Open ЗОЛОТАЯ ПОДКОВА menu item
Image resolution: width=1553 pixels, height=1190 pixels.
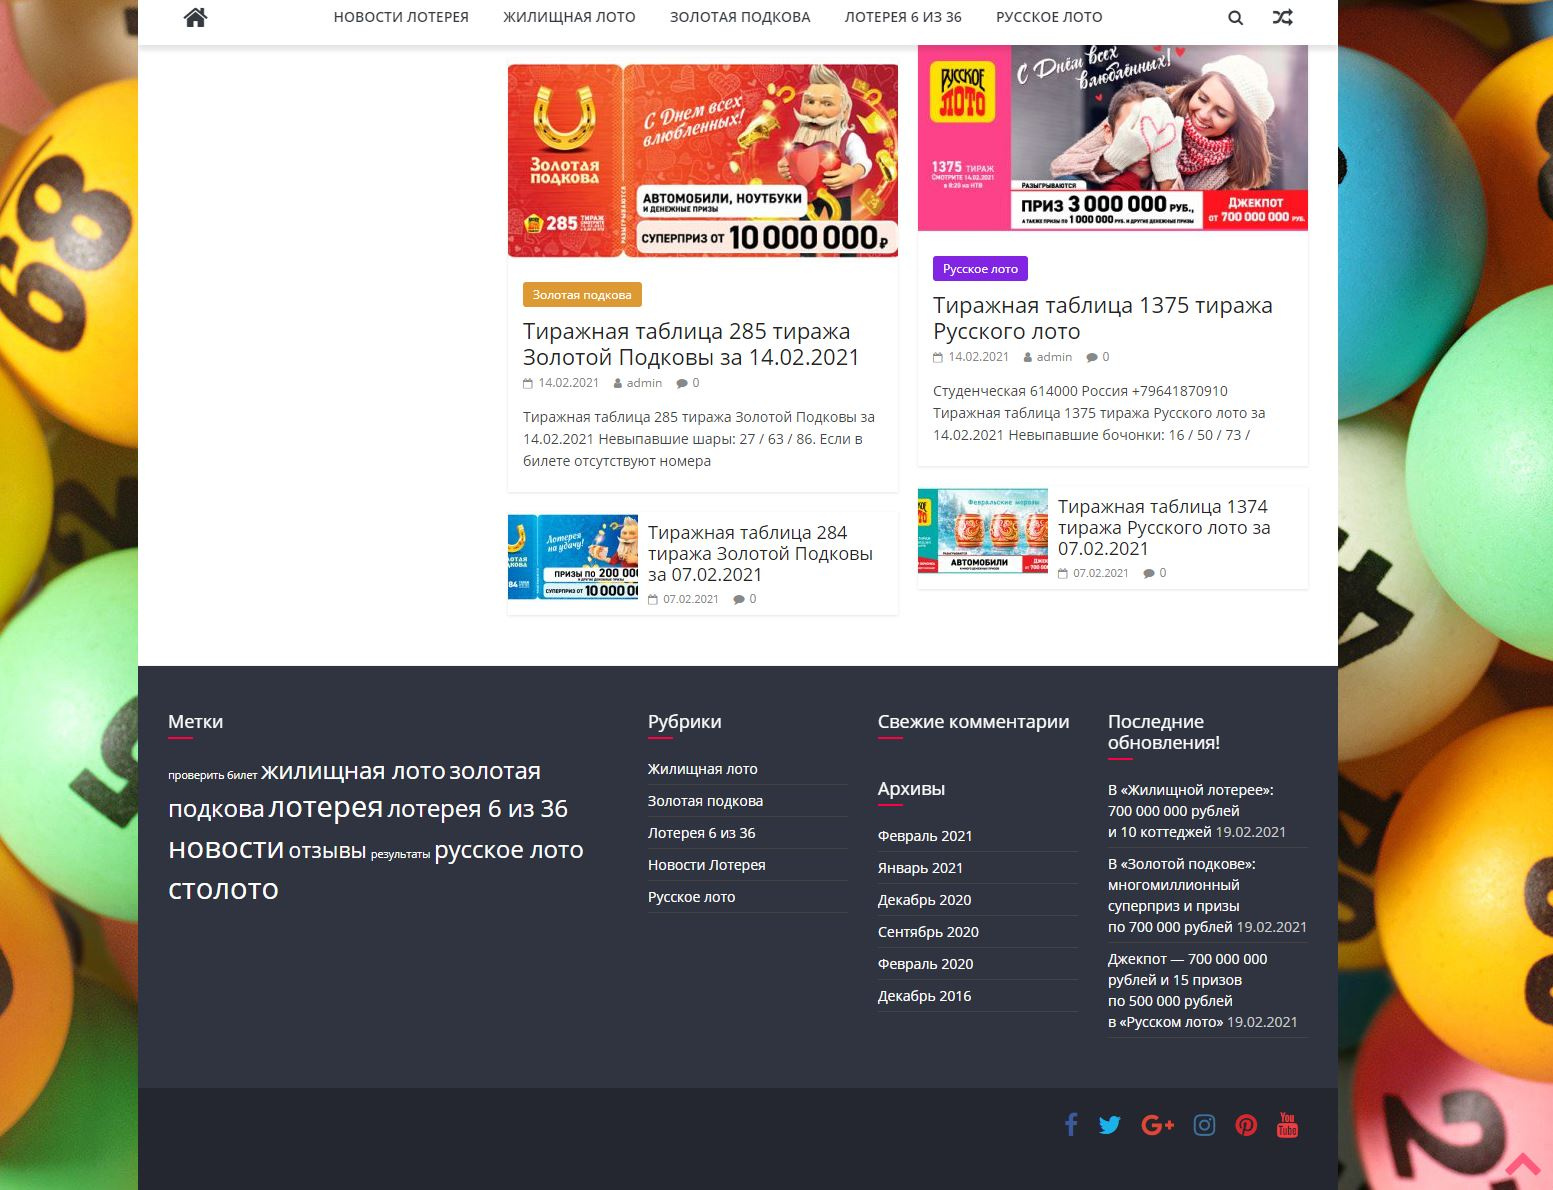pos(740,17)
